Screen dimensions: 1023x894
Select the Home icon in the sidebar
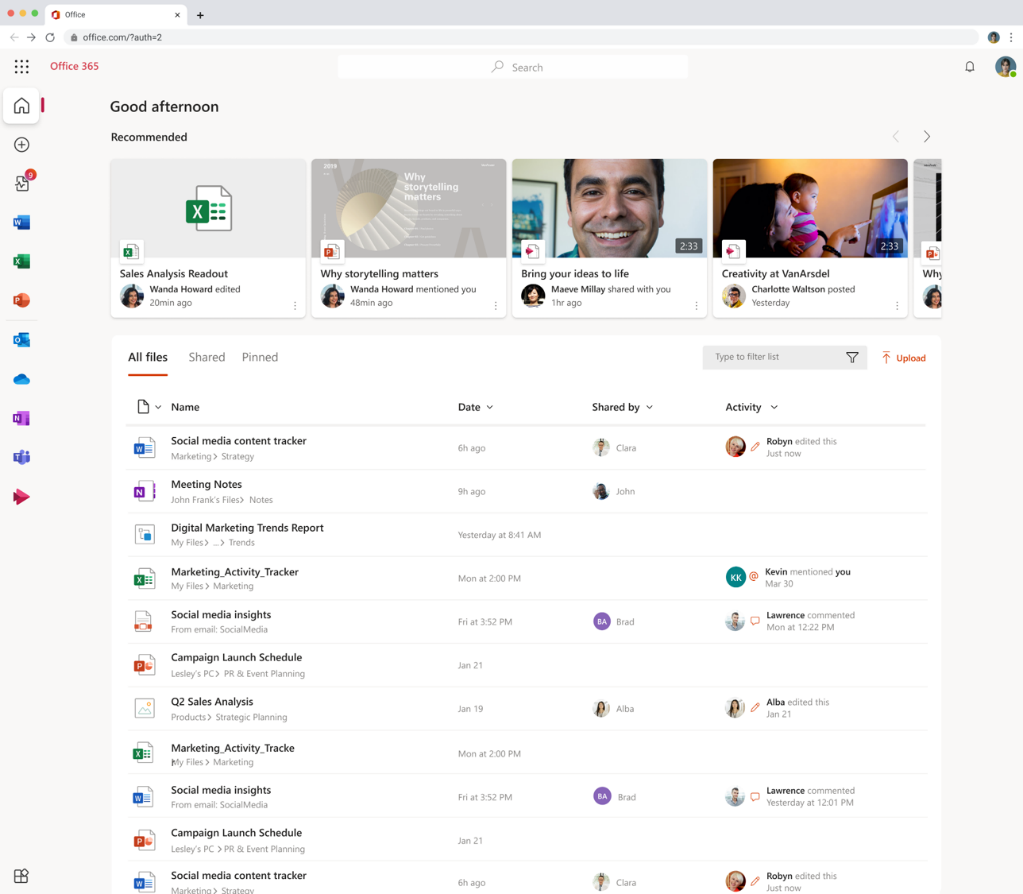[x=21, y=105]
